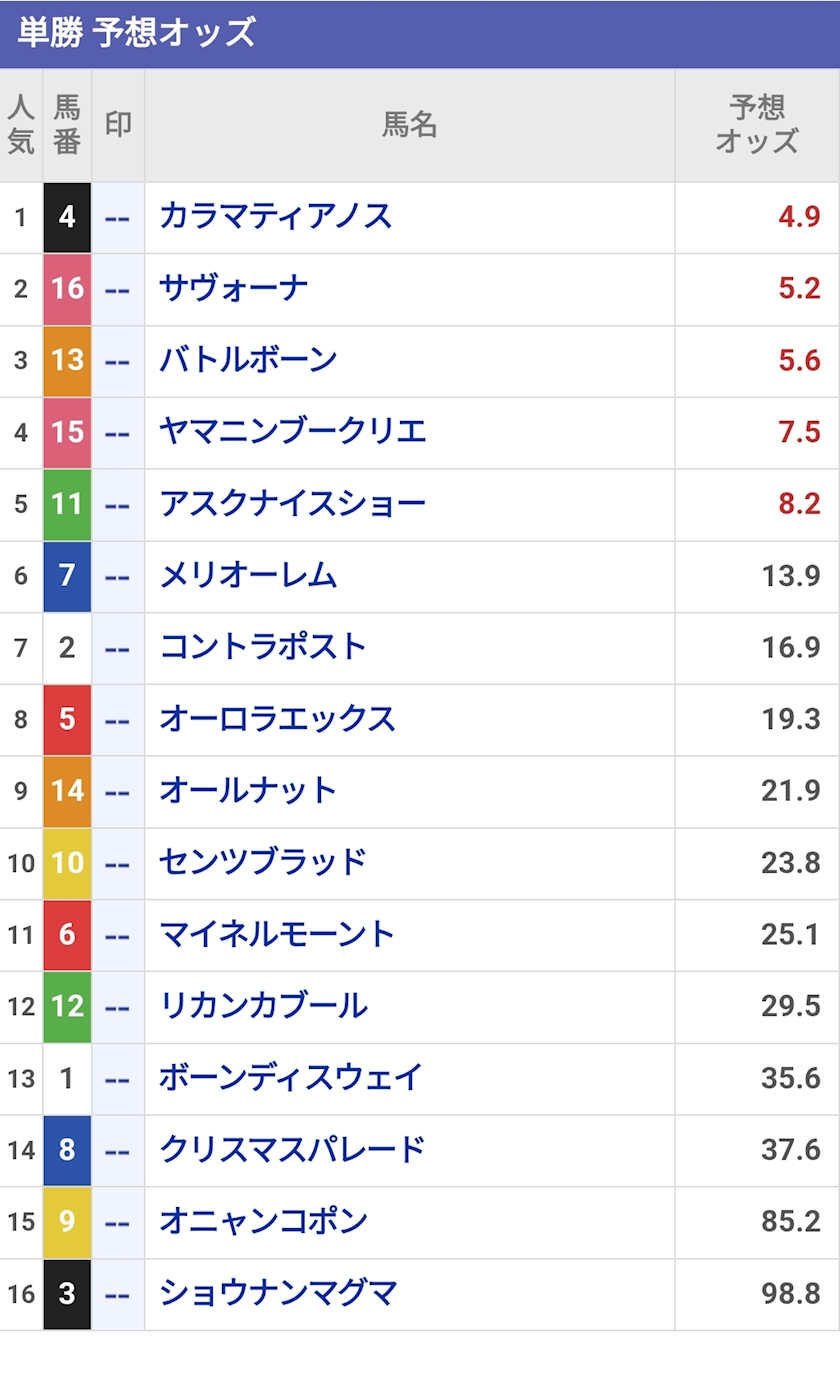Click green number 11 badge
This screenshot has width=840, height=1374.
(x=67, y=505)
